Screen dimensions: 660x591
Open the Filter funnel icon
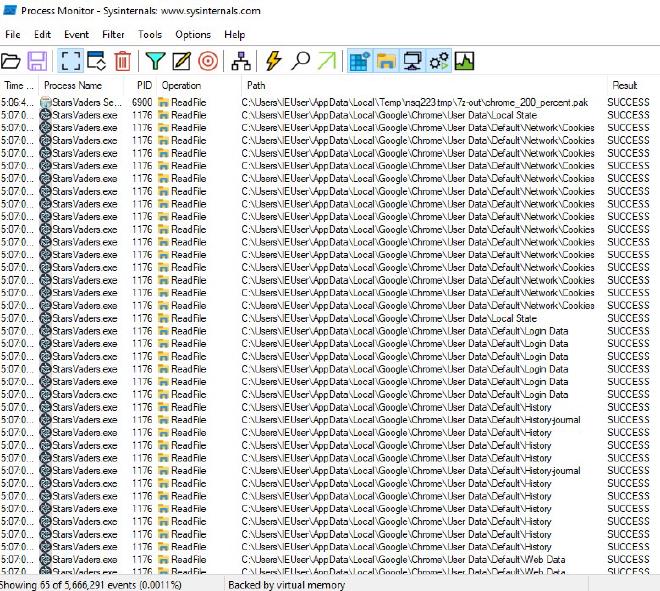(154, 62)
